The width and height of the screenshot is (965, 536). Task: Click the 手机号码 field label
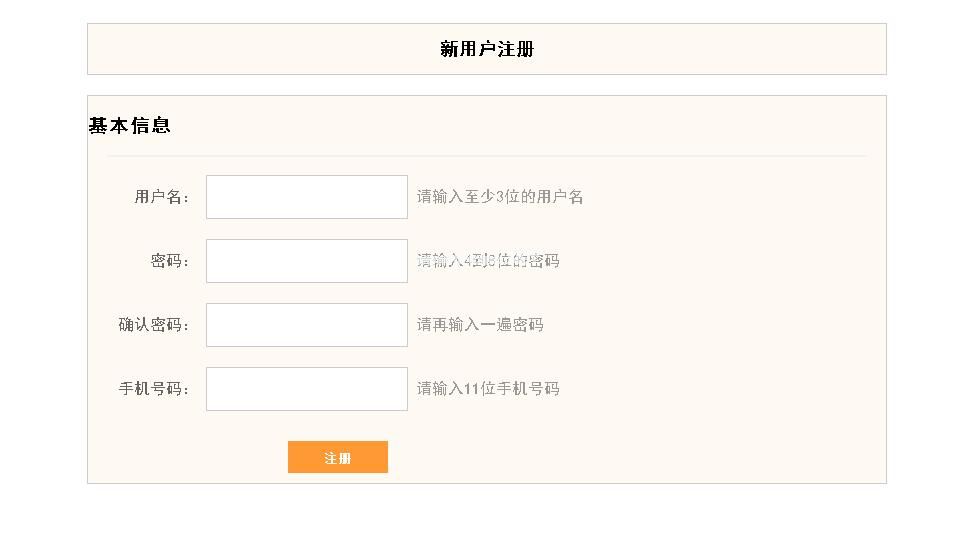click(x=153, y=389)
